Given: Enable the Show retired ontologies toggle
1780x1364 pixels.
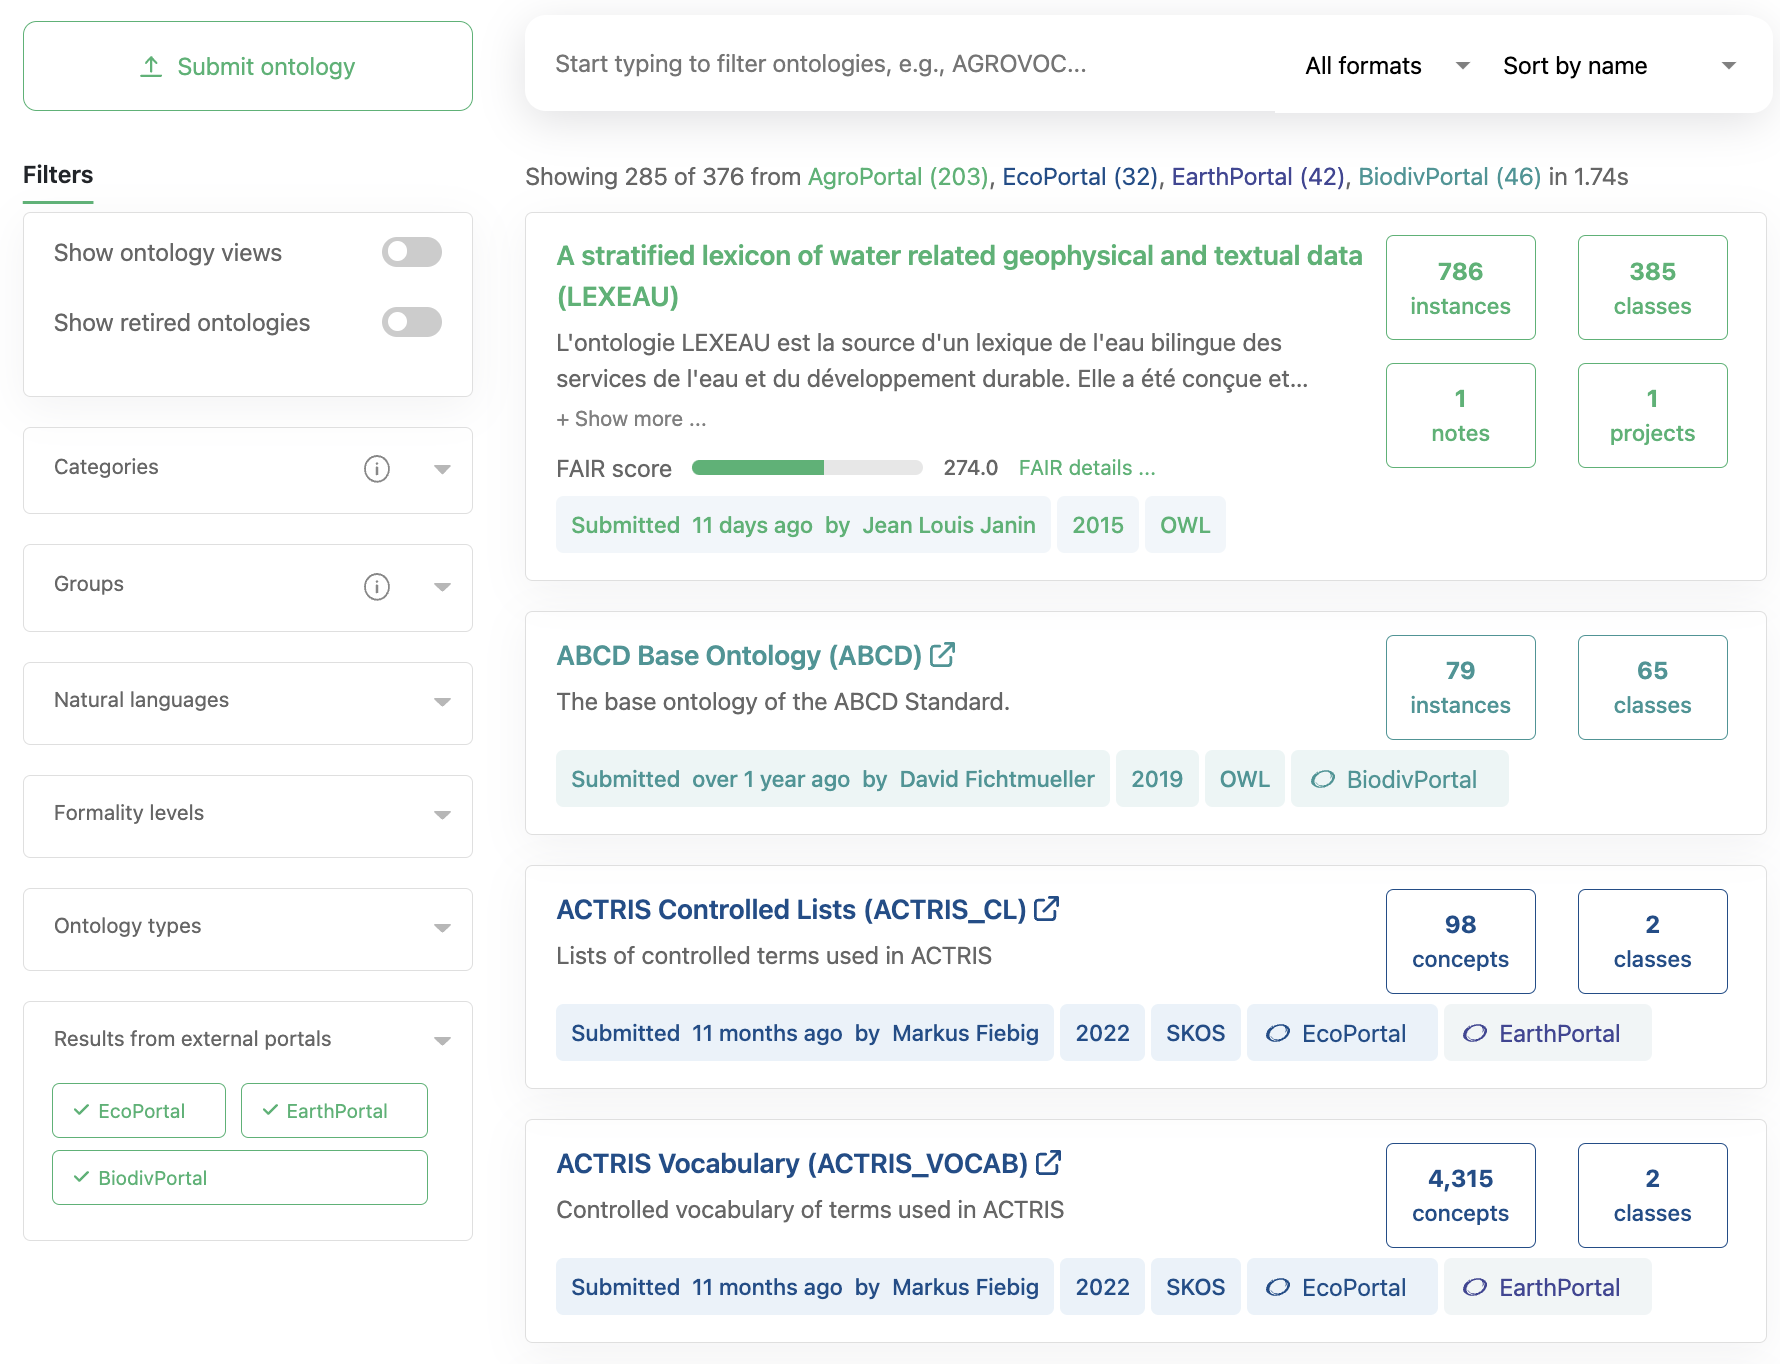Looking at the screenshot, I should point(411,322).
